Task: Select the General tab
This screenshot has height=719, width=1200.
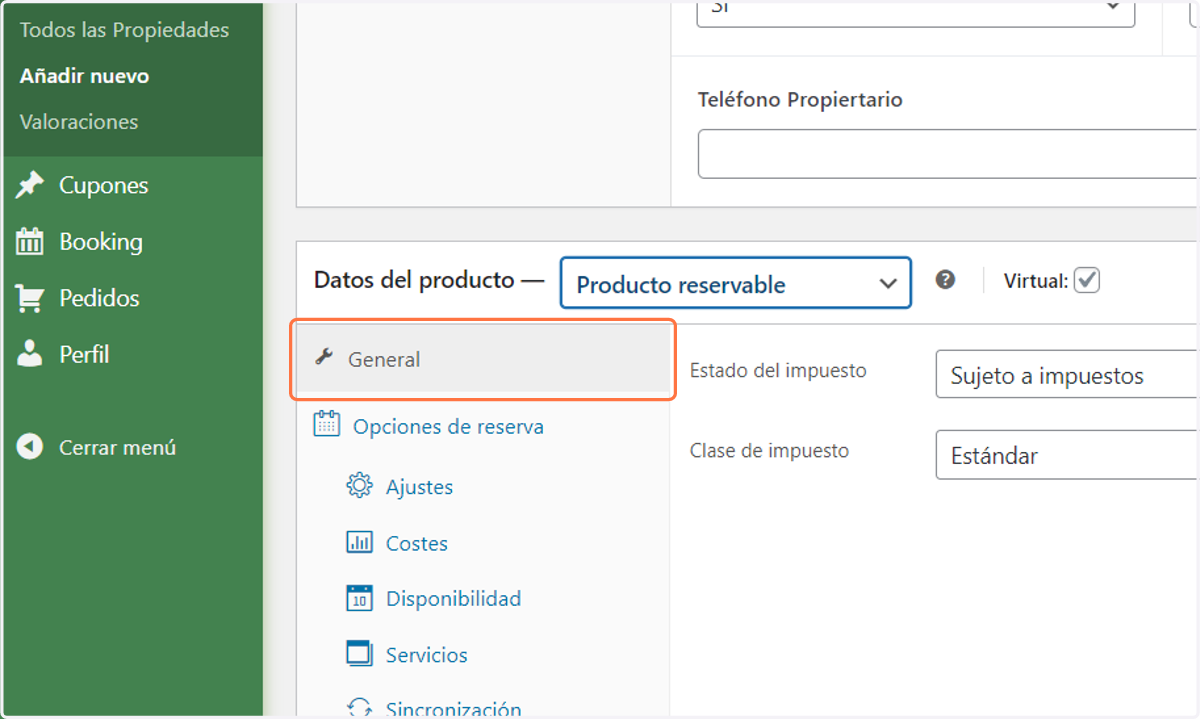Action: pyautogui.click(x=483, y=360)
